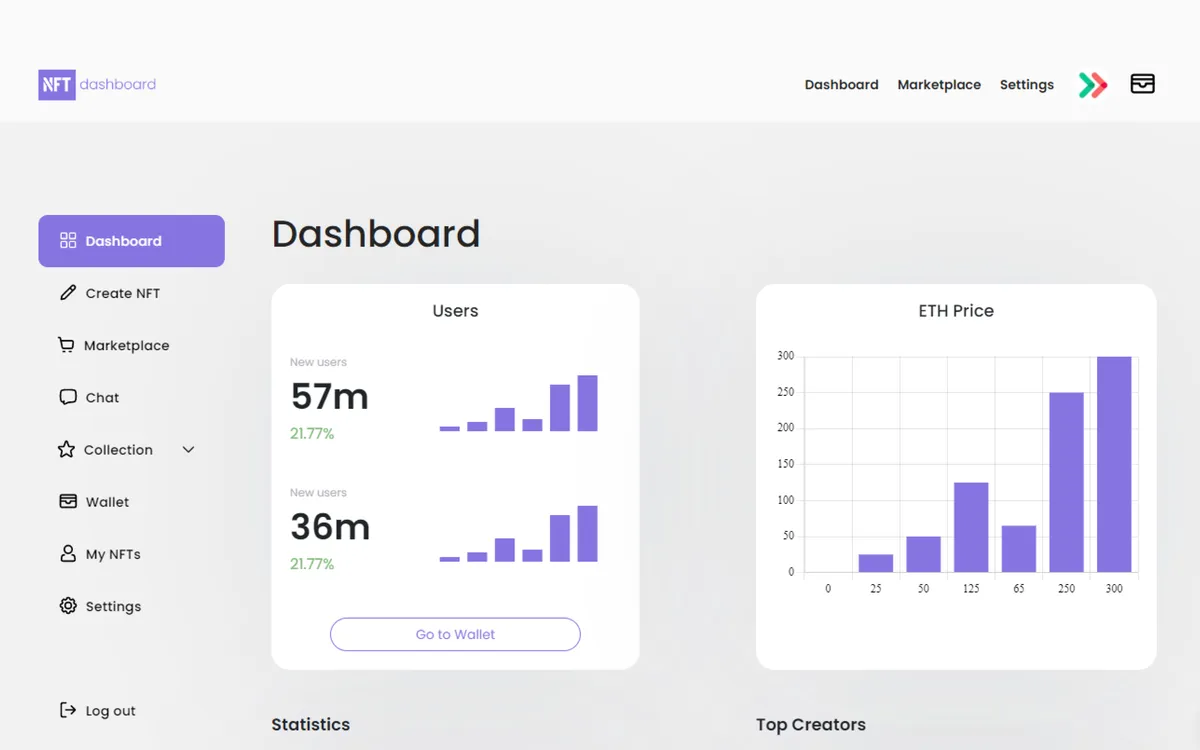Click the mini bar chart beside 36m

tap(519, 534)
